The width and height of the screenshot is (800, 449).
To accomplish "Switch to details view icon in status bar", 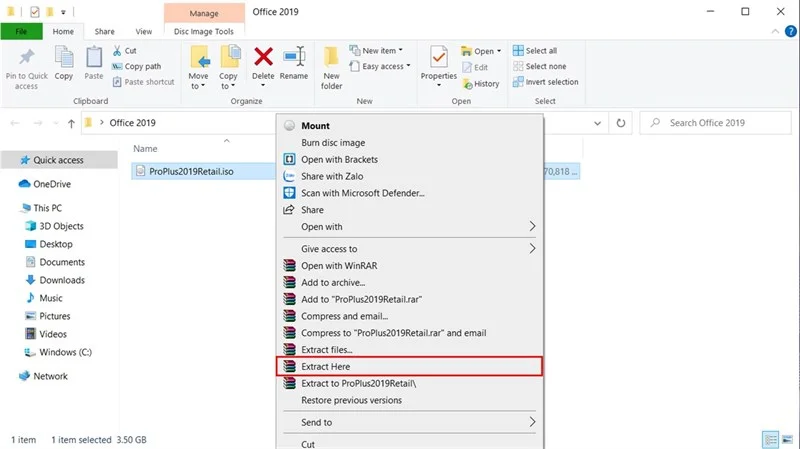I will coord(770,439).
